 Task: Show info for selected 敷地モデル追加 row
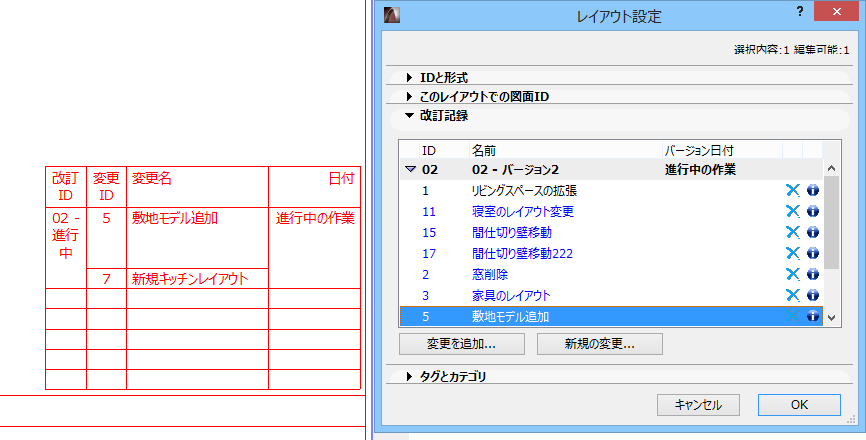pyautogui.click(x=812, y=316)
